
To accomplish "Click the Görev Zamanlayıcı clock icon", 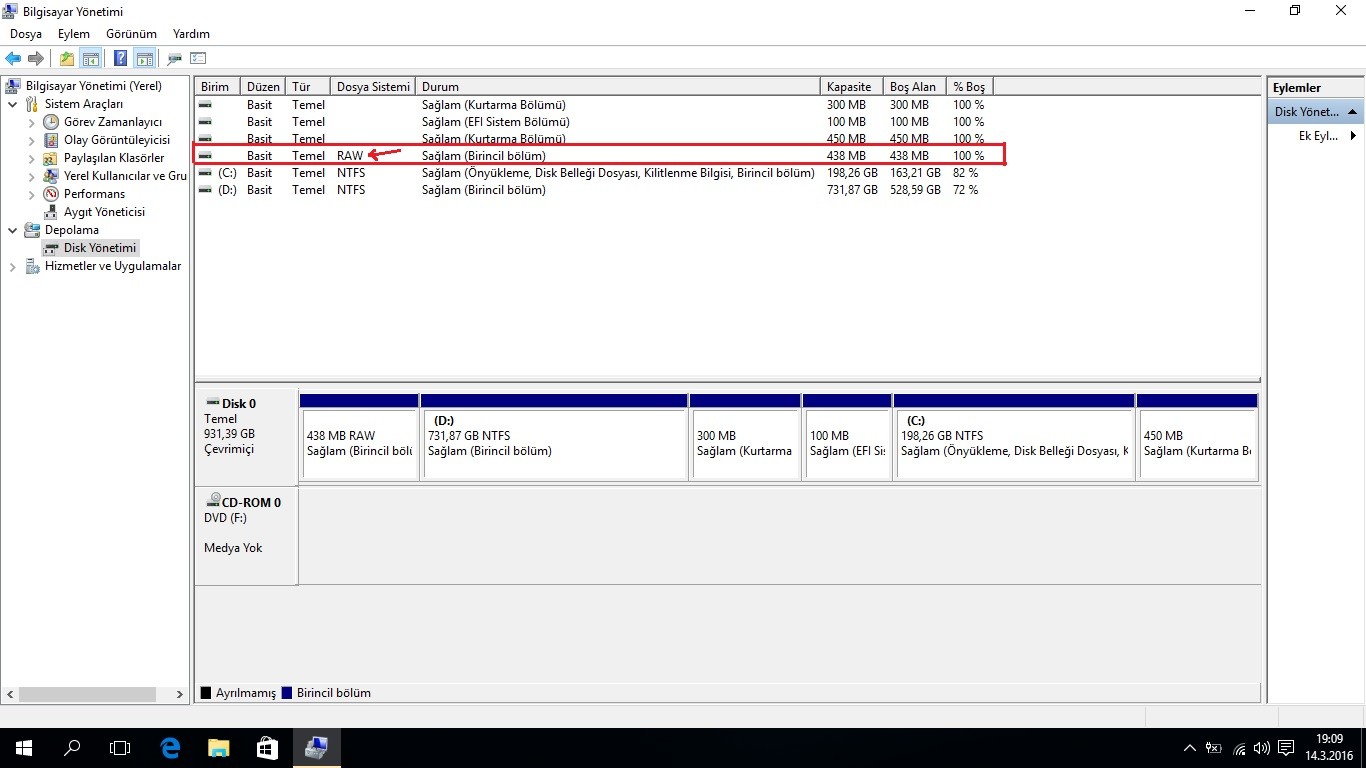I will (51, 122).
